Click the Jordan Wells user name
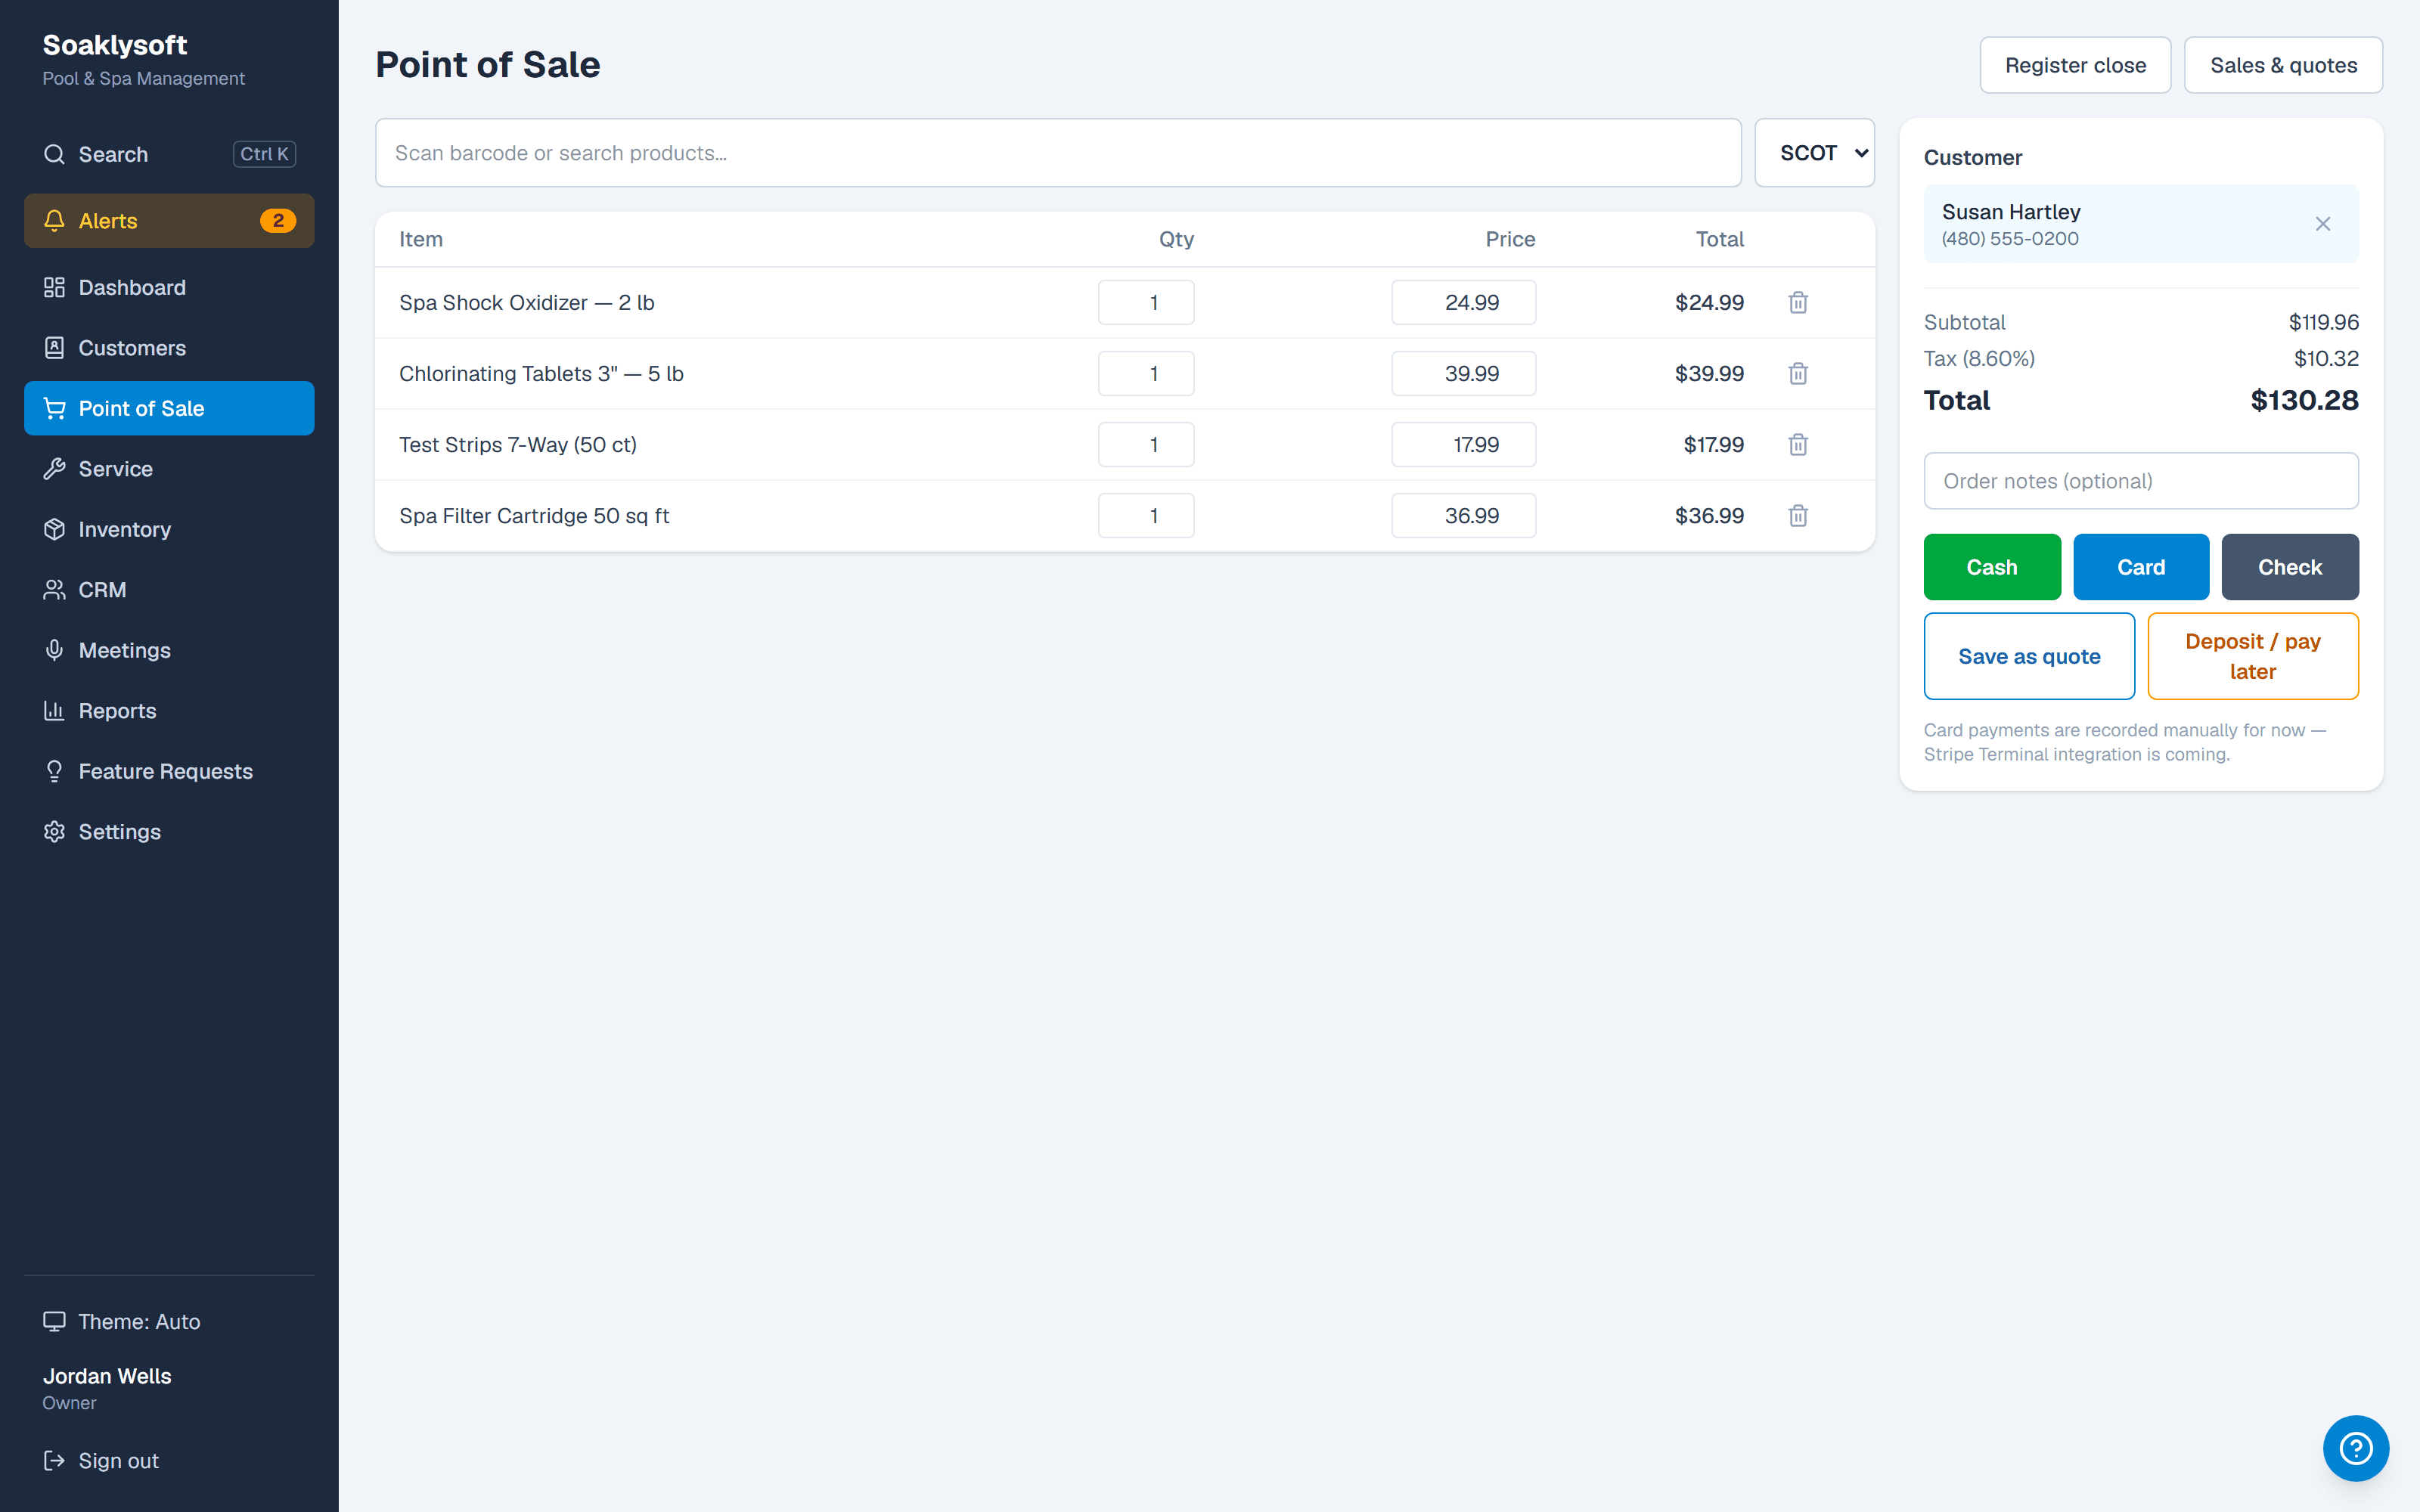Viewport: 2420px width, 1512px height. tap(107, 1376)
